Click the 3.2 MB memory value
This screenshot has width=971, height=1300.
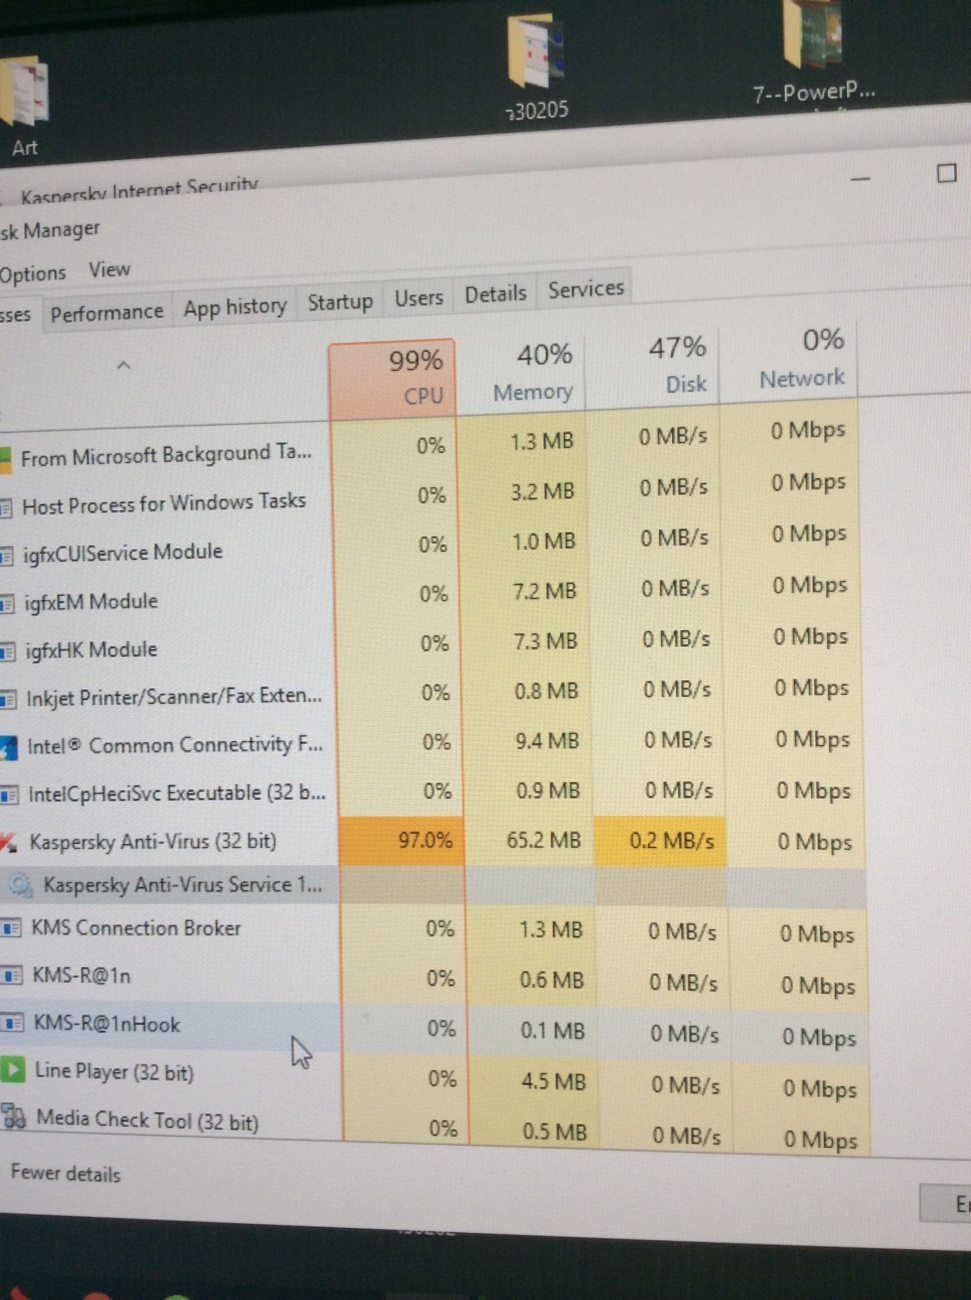click(x=542, y=491)
